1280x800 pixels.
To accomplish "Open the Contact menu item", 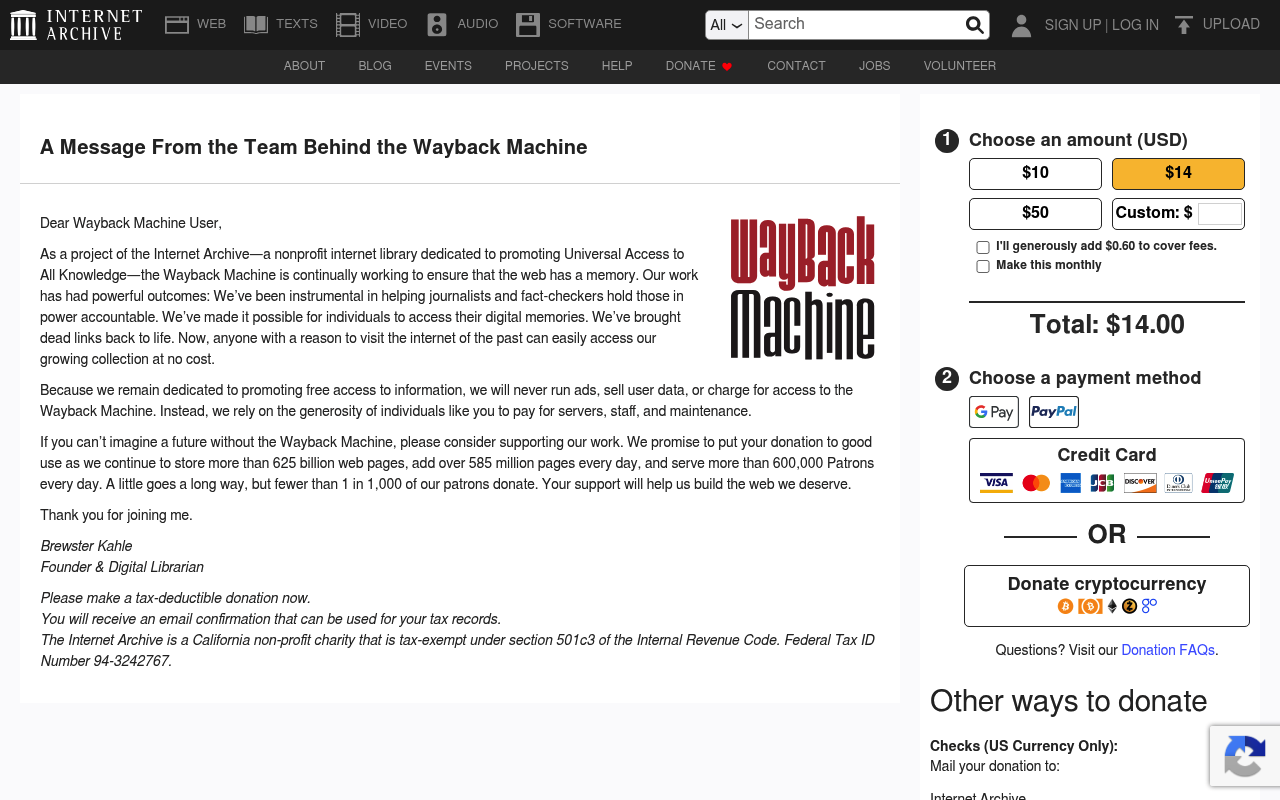I will [796, 66].
